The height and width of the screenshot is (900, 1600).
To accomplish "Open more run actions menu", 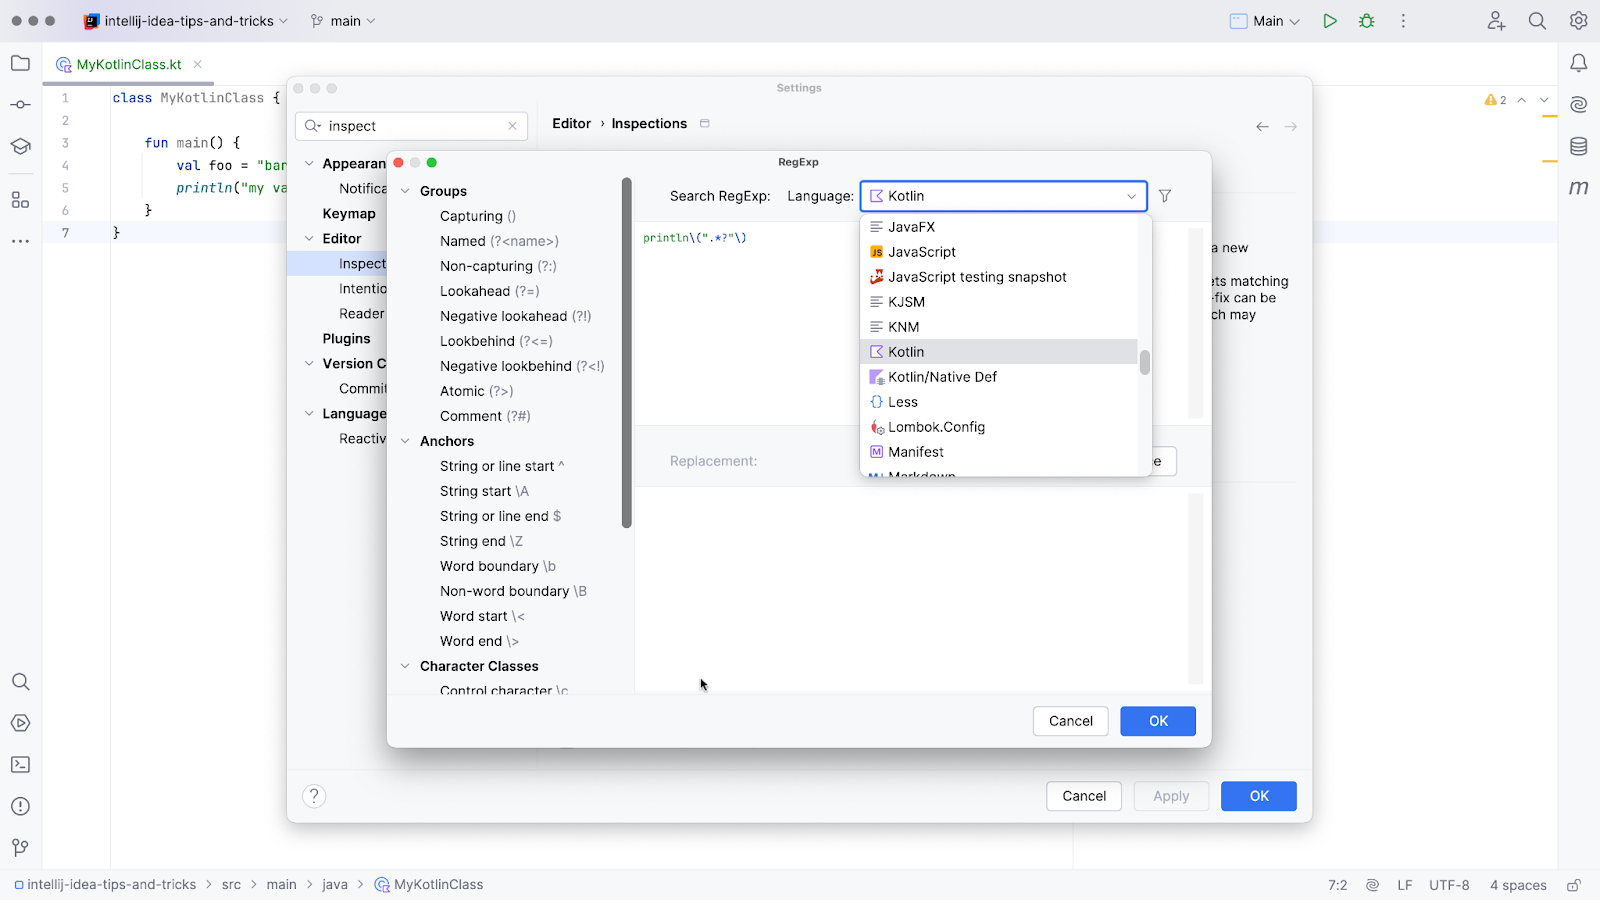I will pyautogui.click(x=1403, y=21).
